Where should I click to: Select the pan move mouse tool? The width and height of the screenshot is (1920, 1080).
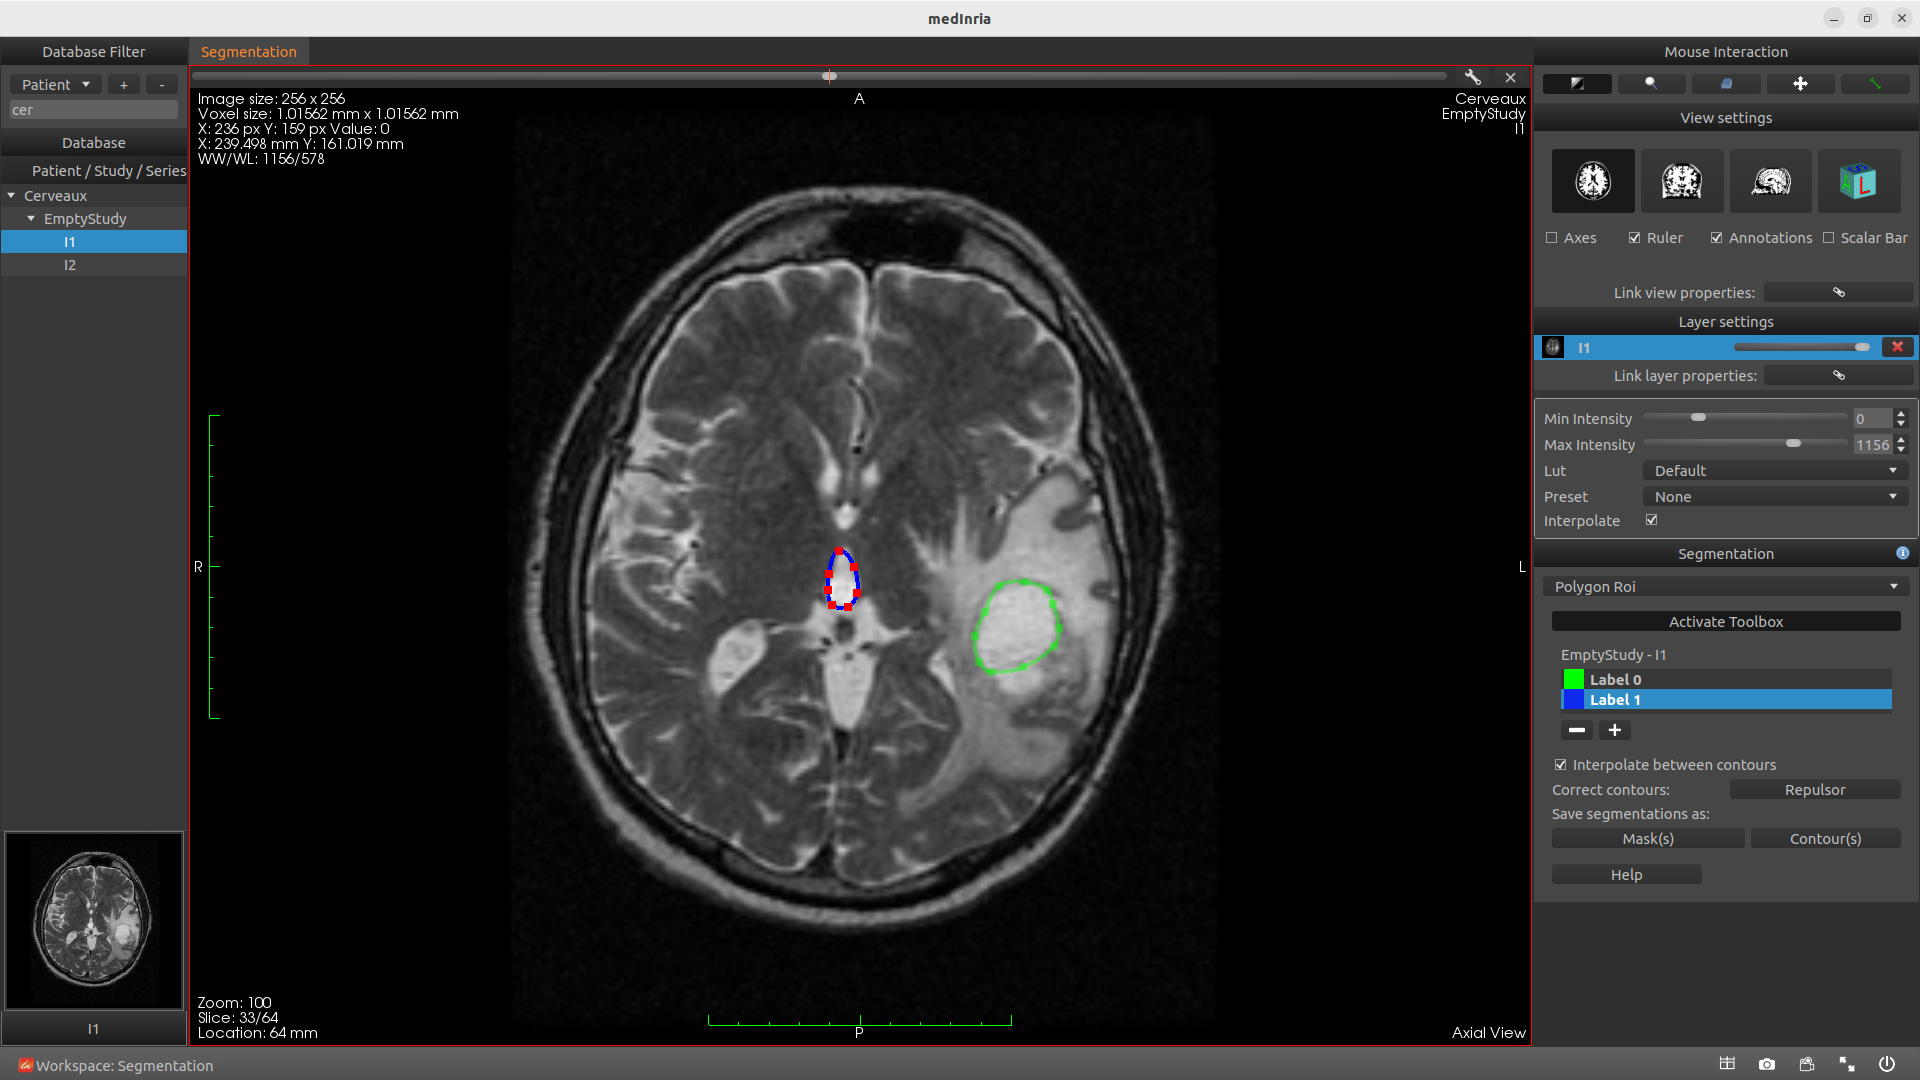[x=1800, y=84]
